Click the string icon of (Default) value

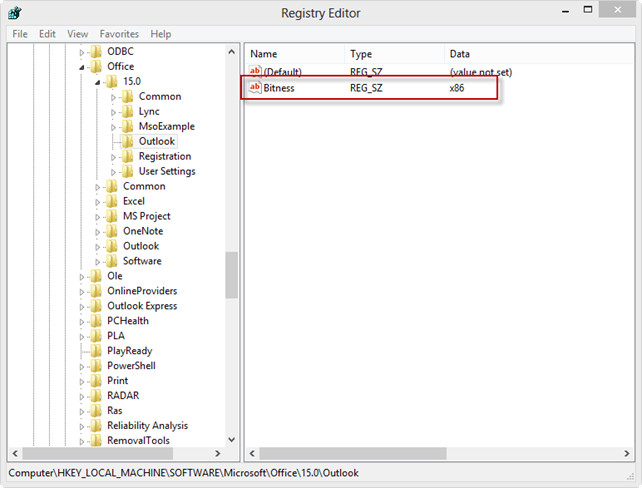(x=255, y=71)
